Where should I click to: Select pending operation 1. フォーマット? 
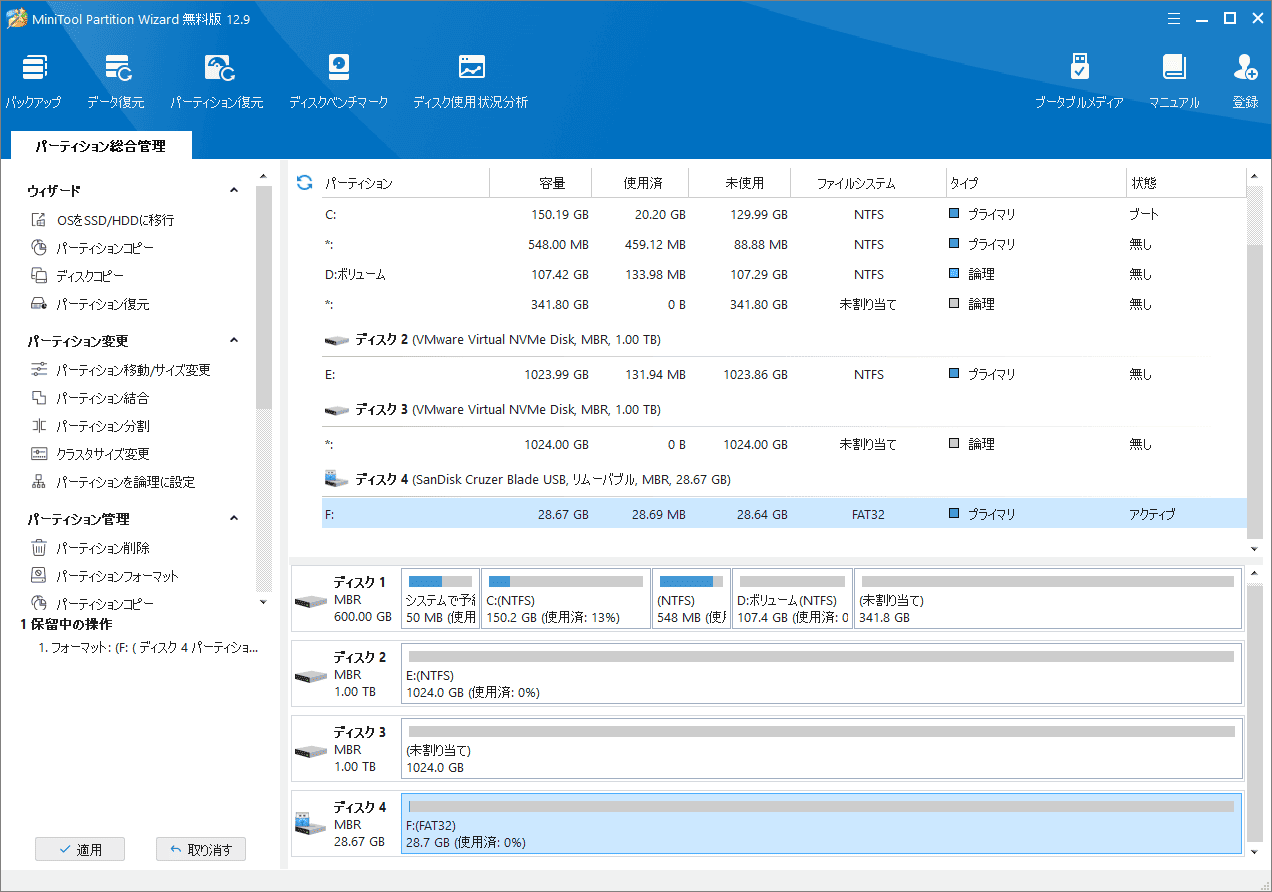(148, 648)
